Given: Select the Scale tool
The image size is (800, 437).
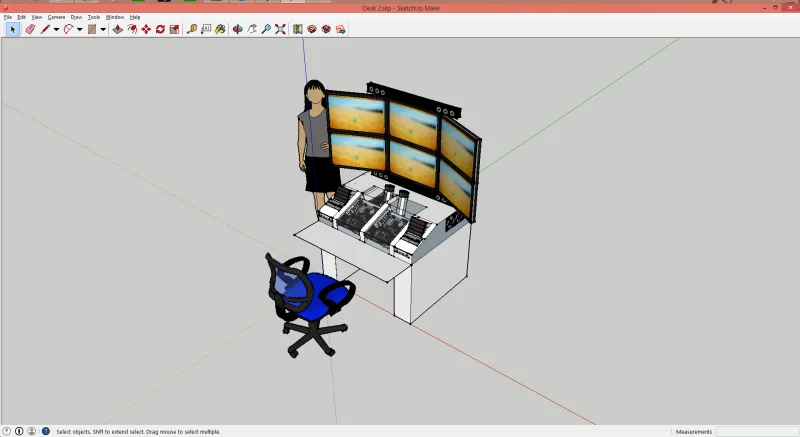Looking at the screenshot, I should [174, 29].
